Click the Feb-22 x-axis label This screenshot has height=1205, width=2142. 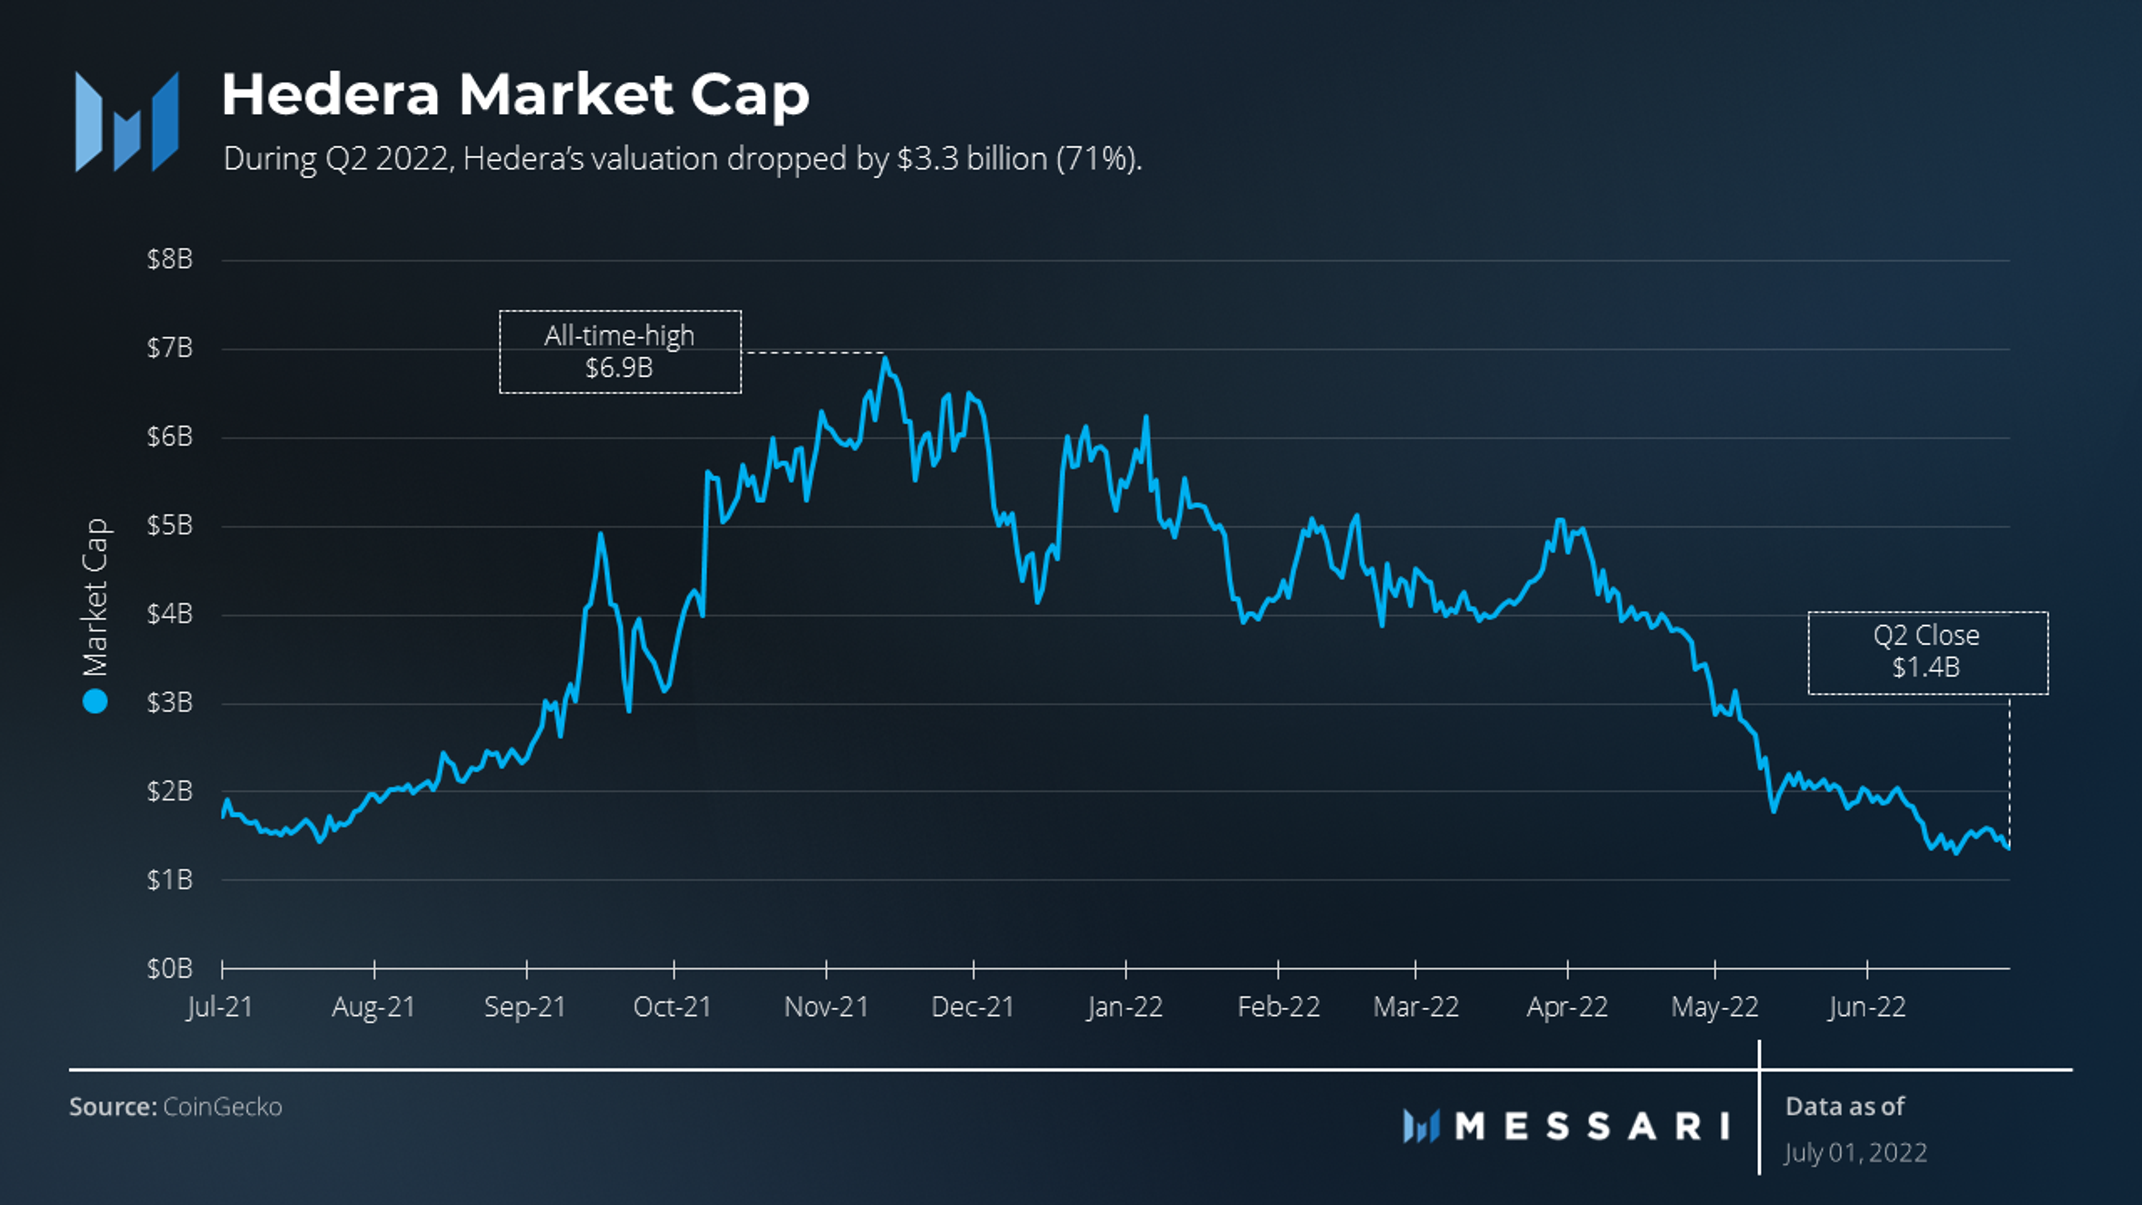(x=1279, y=1007)
